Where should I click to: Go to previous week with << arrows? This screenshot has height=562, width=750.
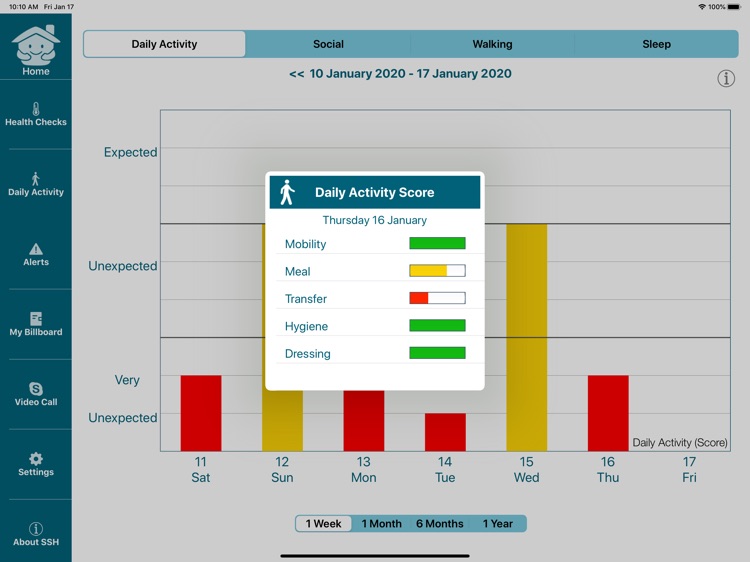click(297, 74)
